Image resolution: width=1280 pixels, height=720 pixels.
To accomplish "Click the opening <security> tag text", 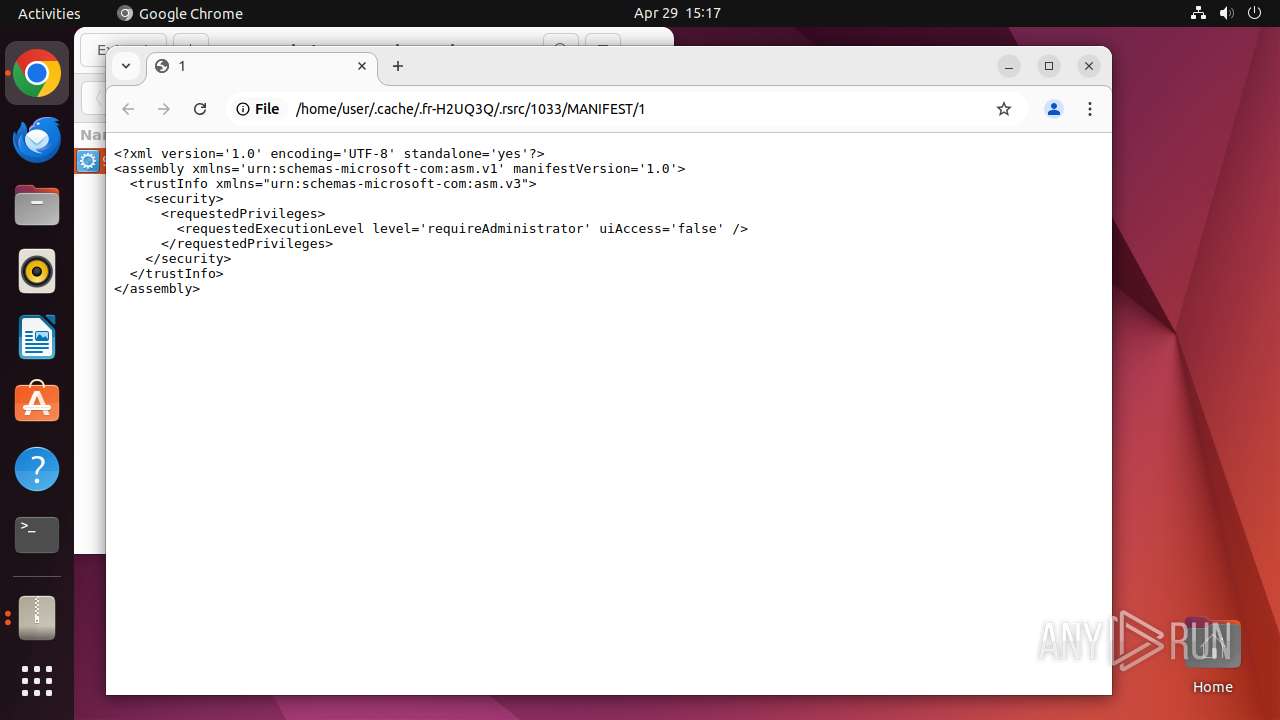I will [x=184, y=199].
